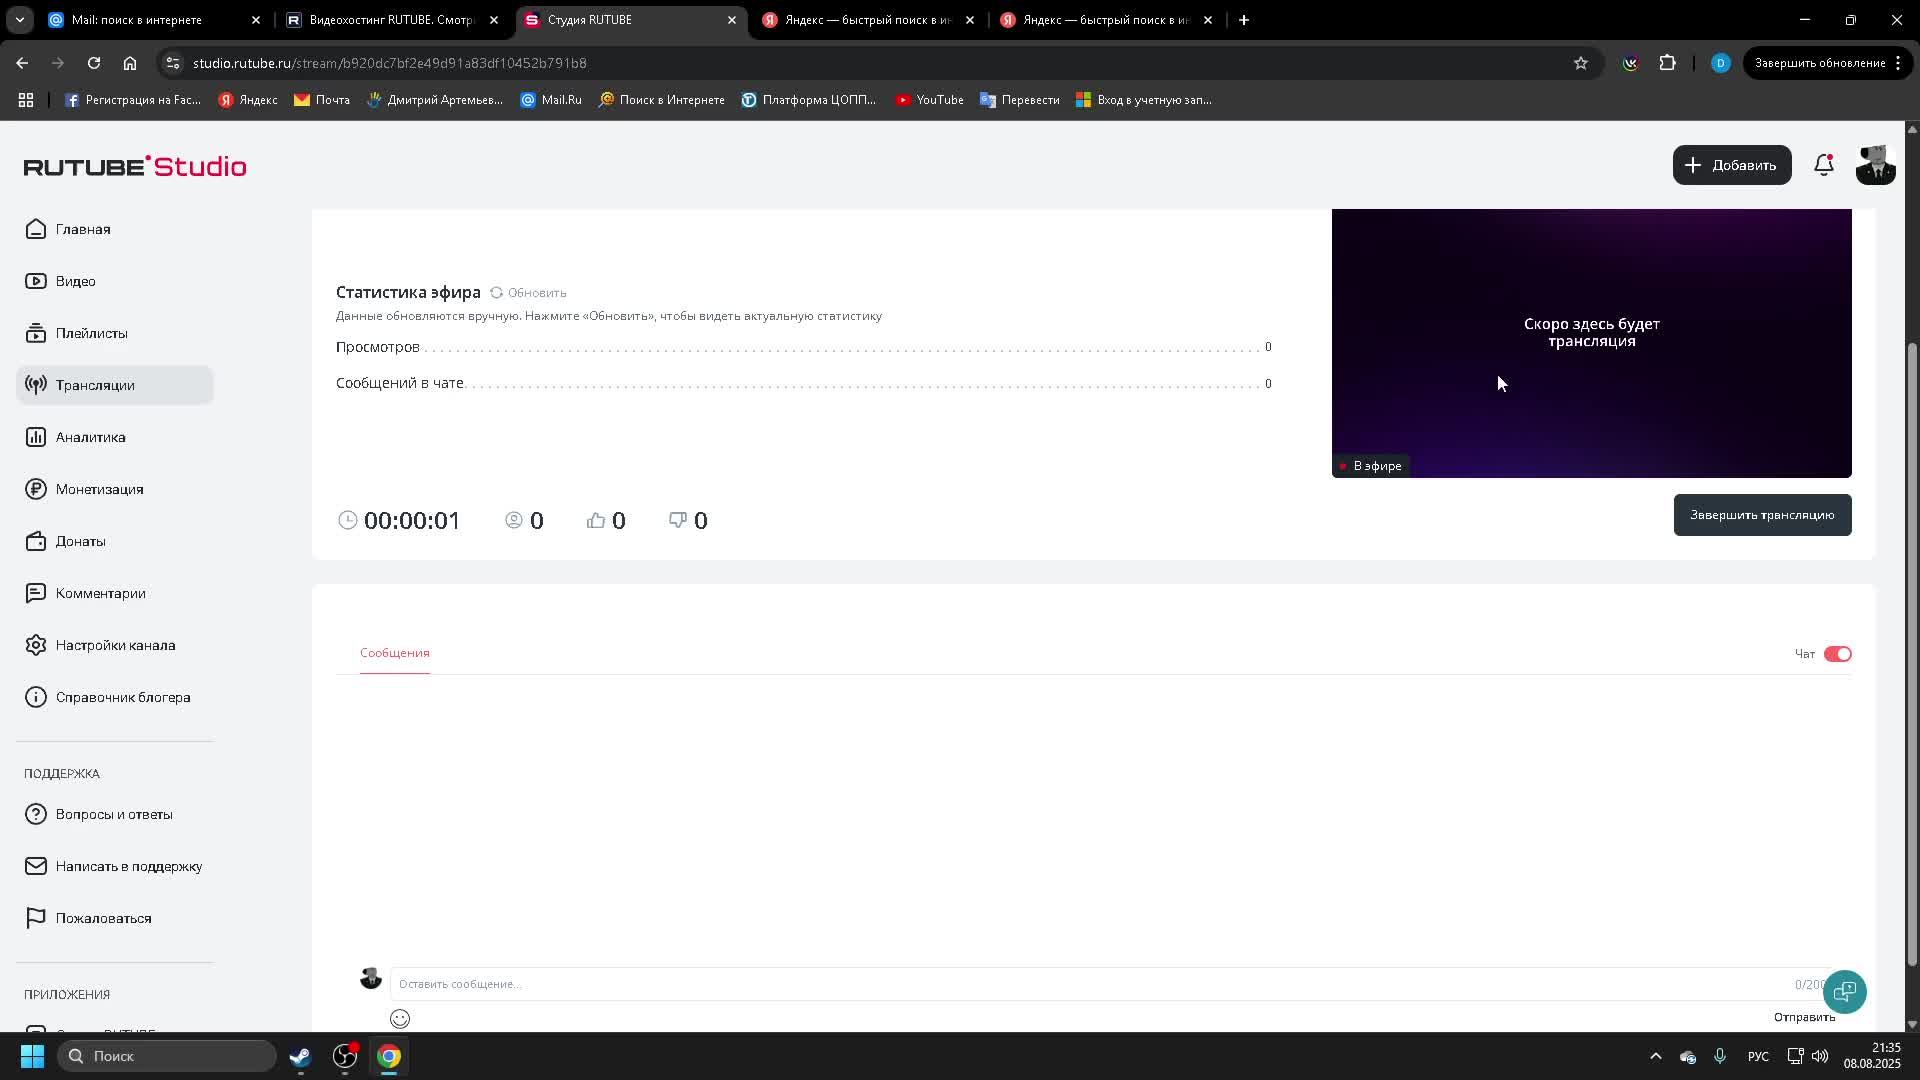Click the user avatar in header
The width and height of the screenshot is (1920, 1080).
1874,165
